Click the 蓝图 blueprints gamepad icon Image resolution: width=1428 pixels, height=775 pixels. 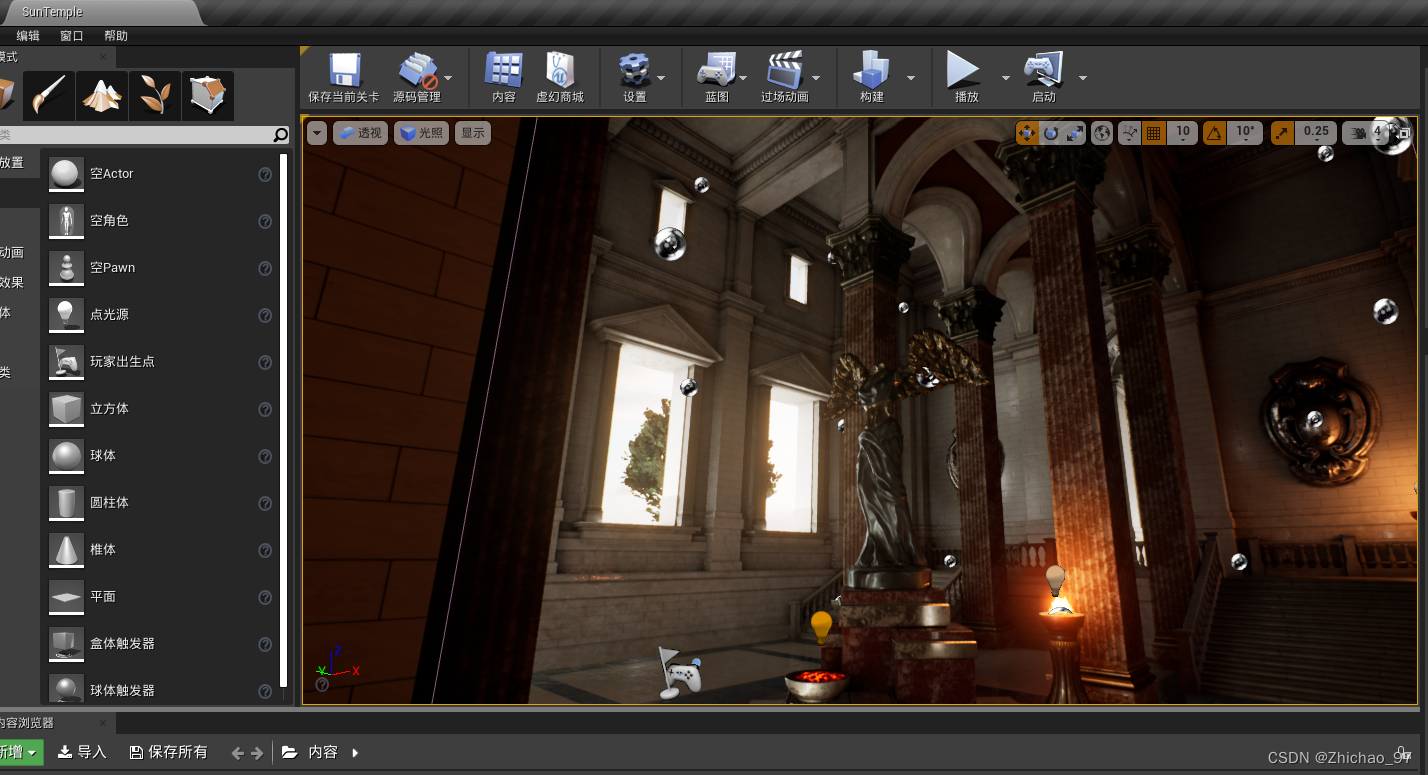716,78
